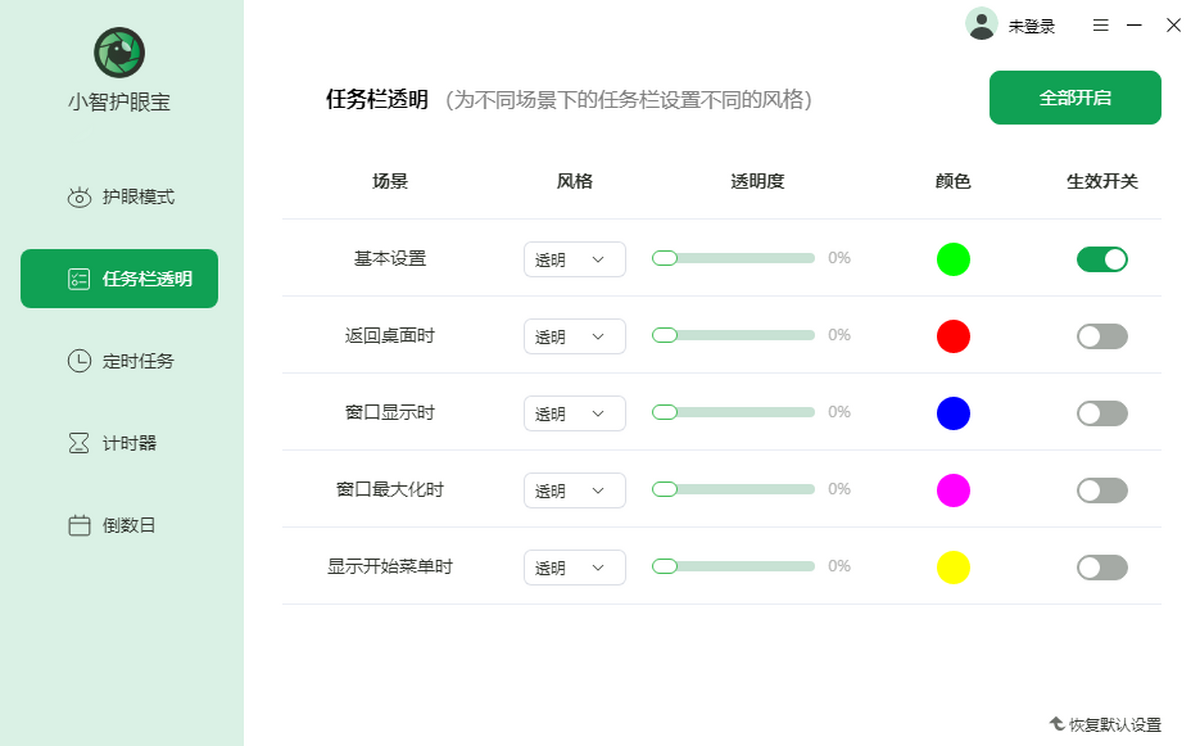
Task: Expand the style dropdown for 窗口显示时
Action: [x=574, y=413]
